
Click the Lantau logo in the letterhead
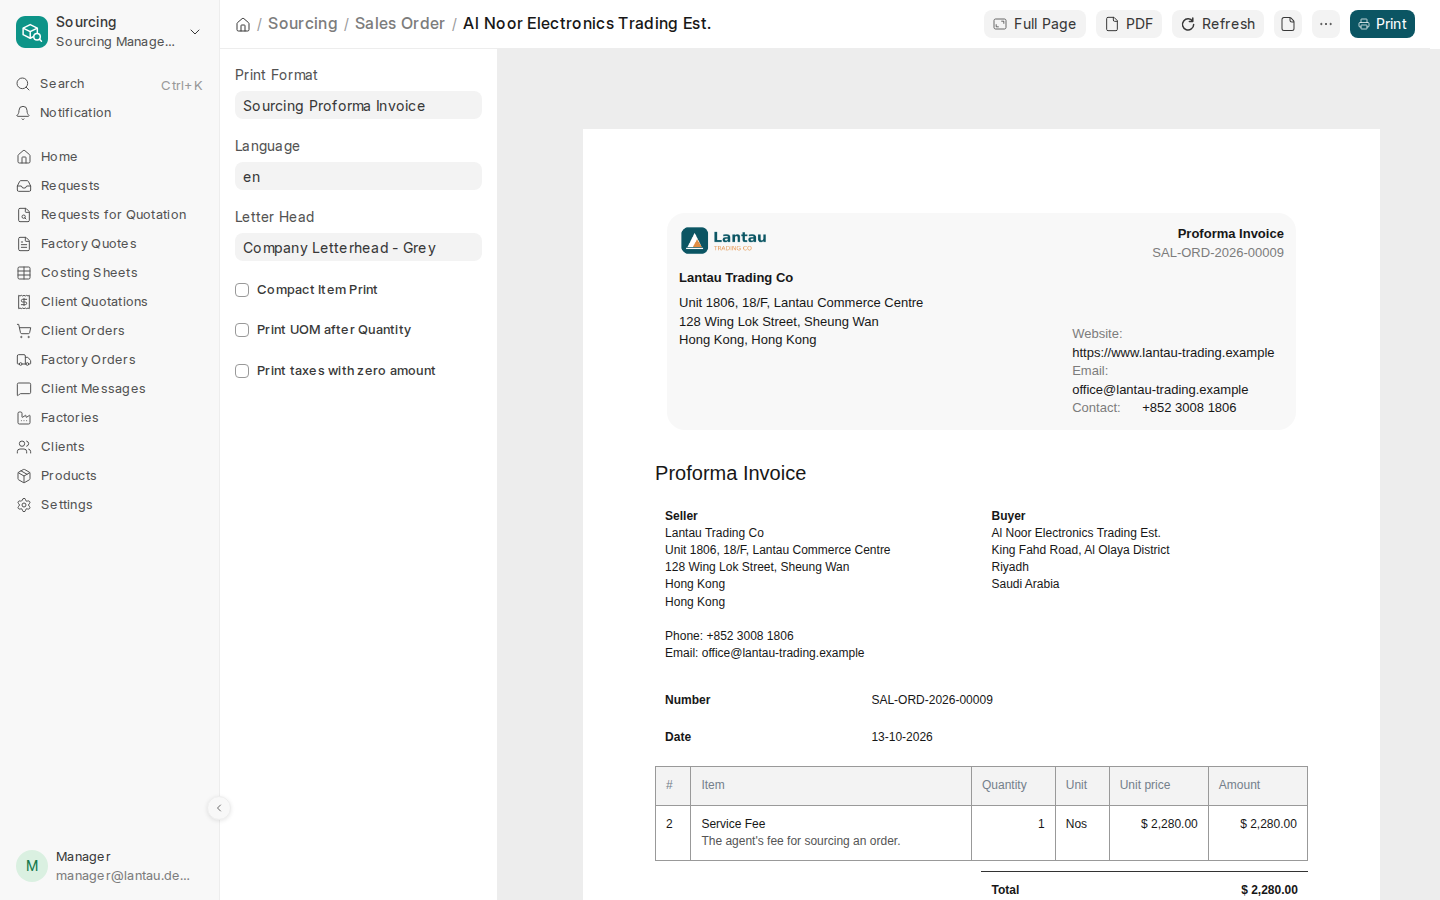coord(724,240)
